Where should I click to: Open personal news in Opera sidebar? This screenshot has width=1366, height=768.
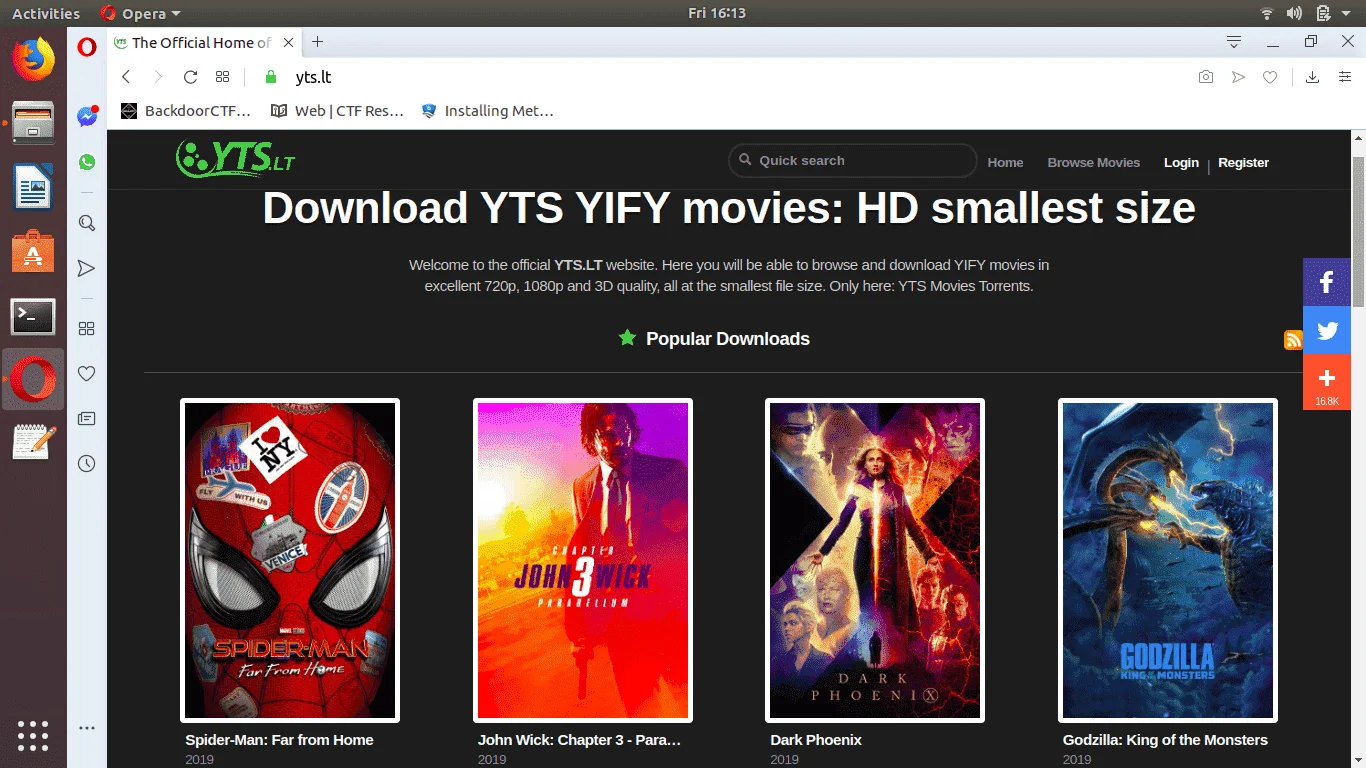coord(87,418)
